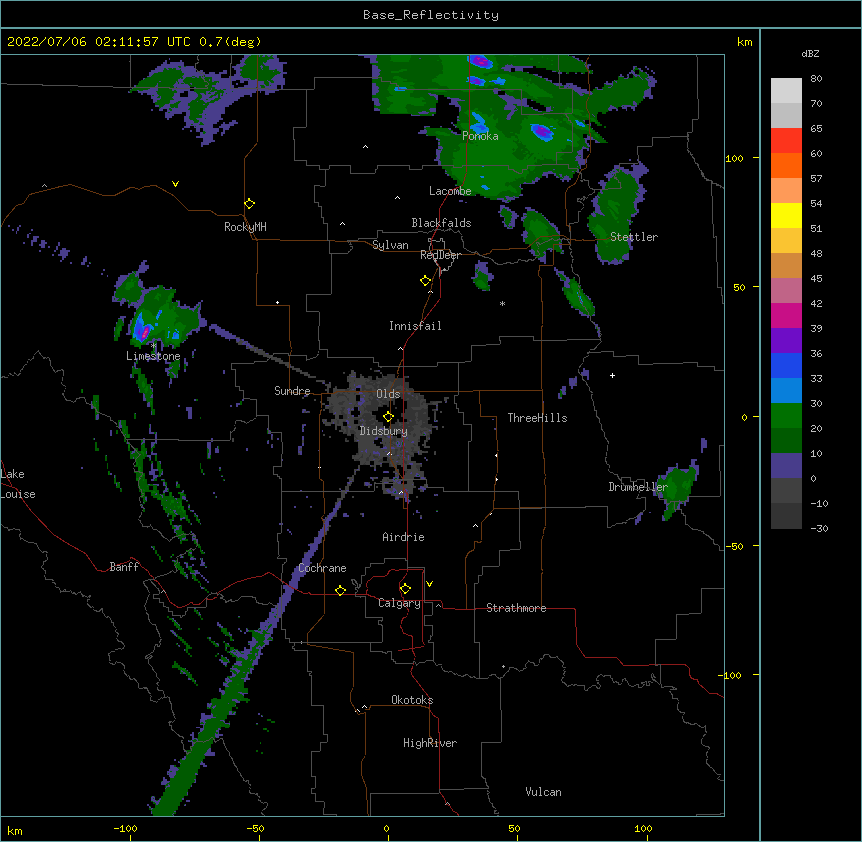Click the Calgary city label
The width and height of the screenshot is (862, 842).
pyautogui.click(x=400, y=603)
